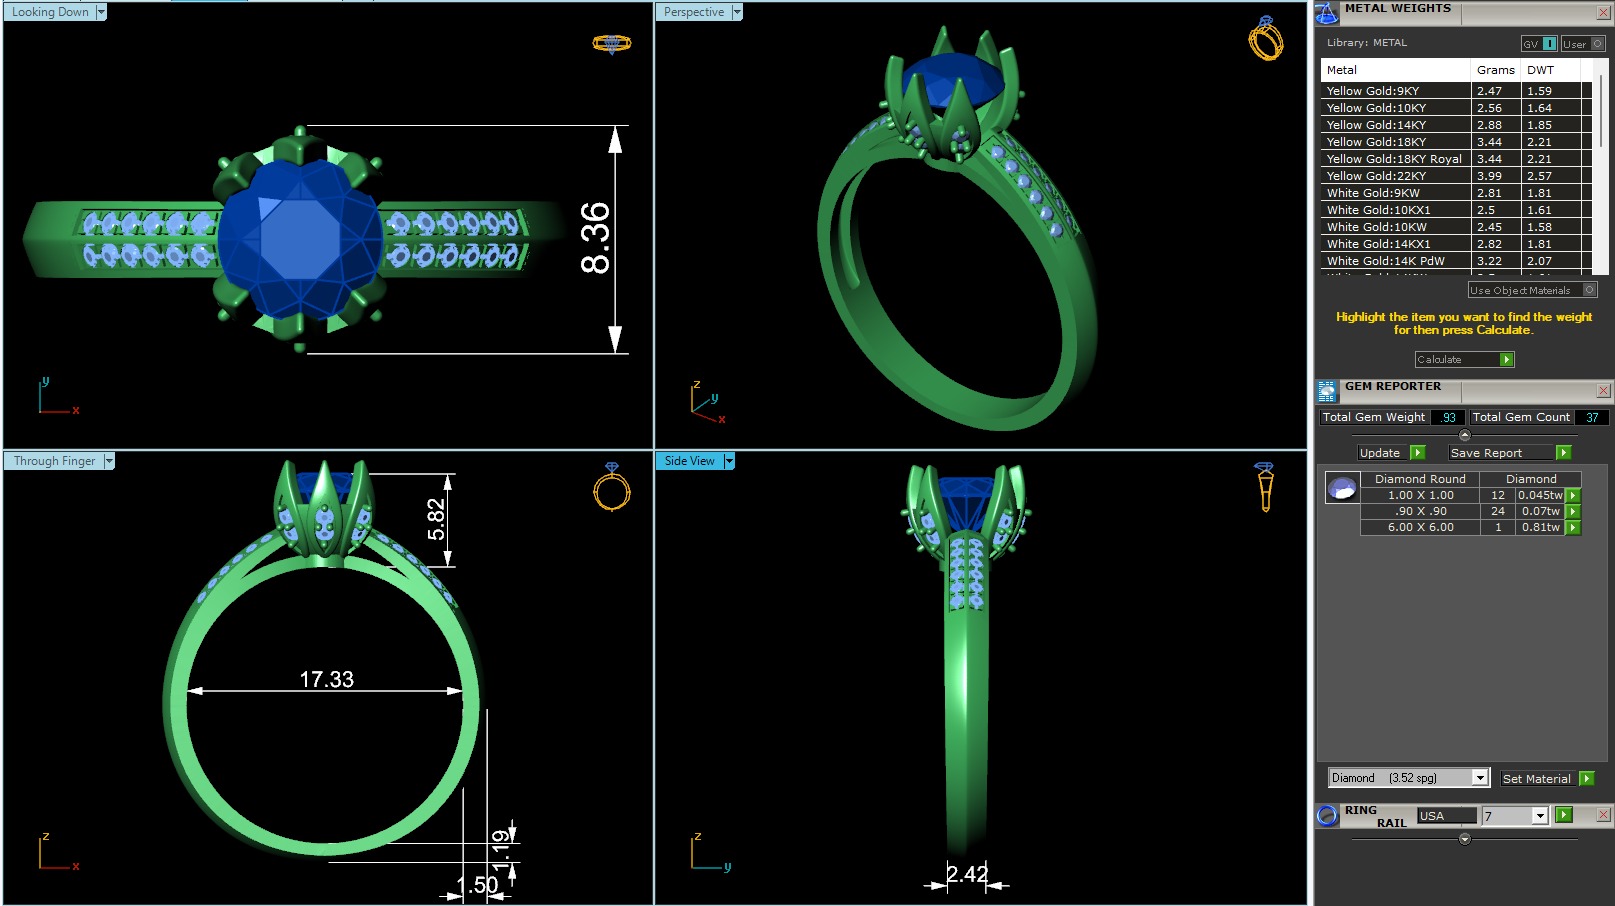The image size is (1615, 906).
Task: Click the Grams column header
Action: (x=1496, y=70)
